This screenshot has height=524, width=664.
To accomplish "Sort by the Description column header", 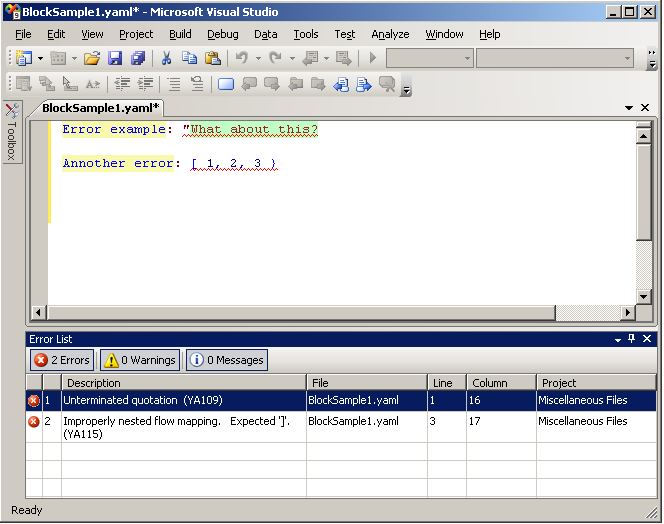I will (184, 383).
